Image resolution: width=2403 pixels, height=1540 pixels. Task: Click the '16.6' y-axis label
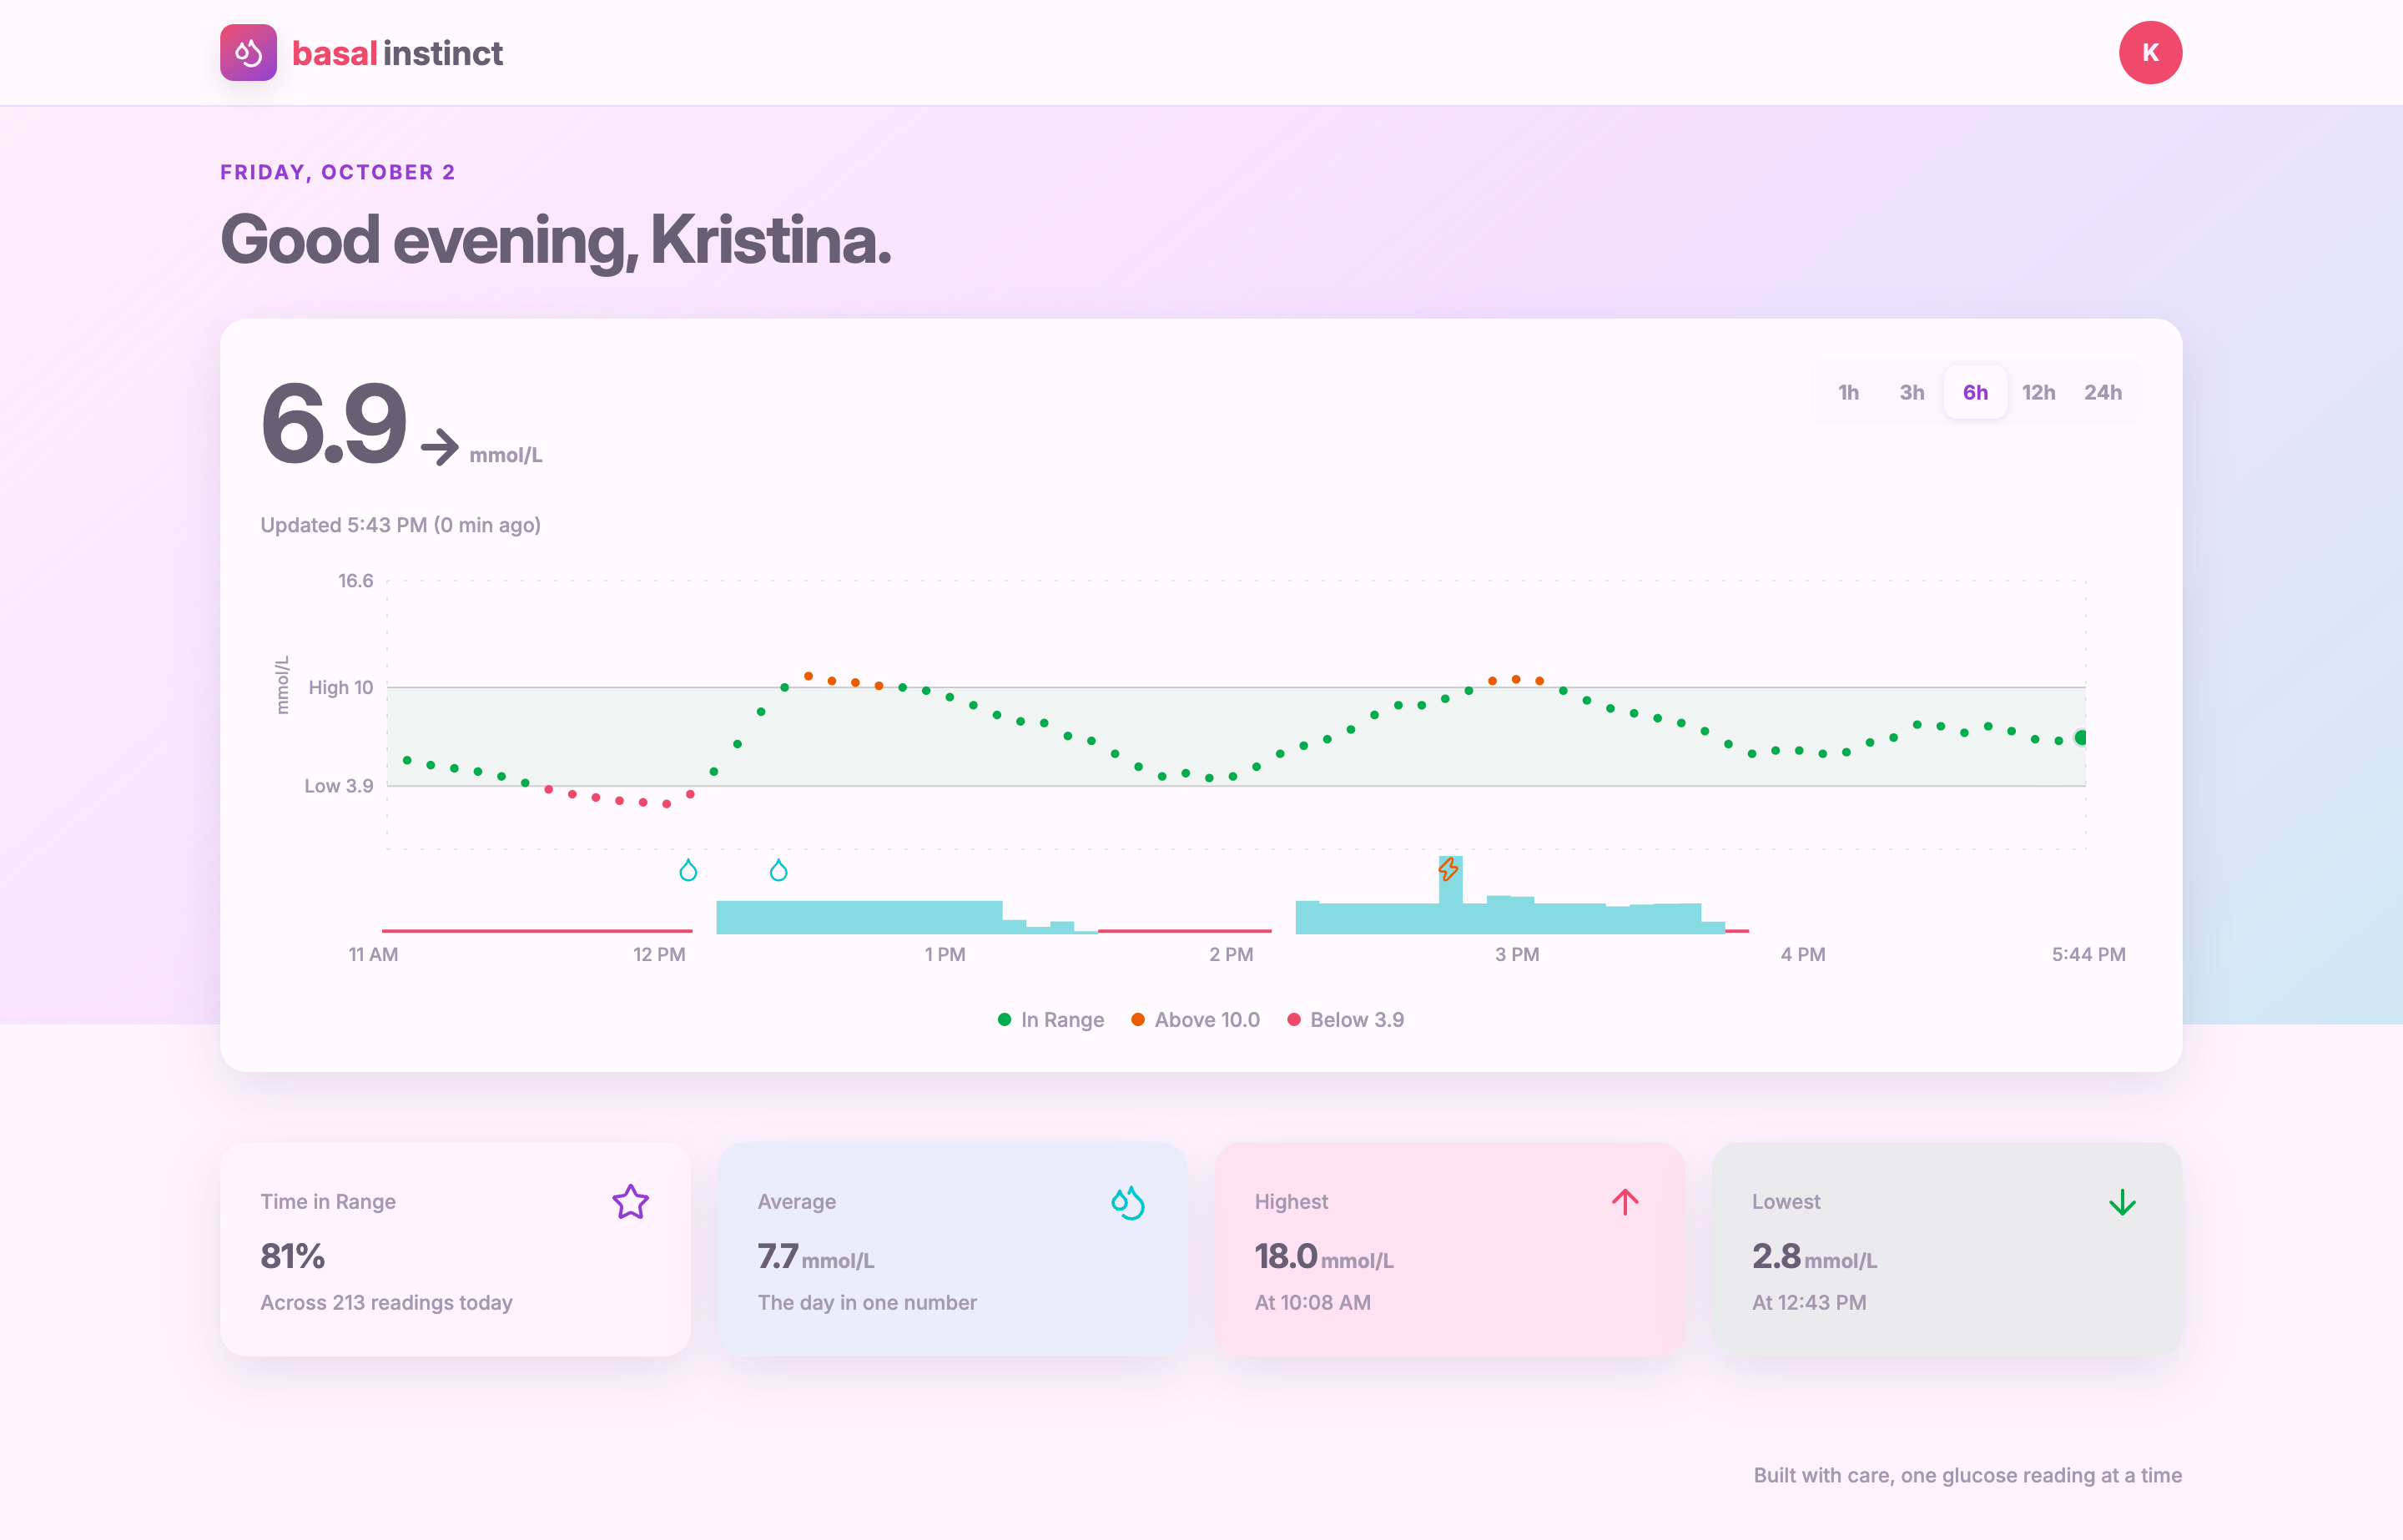[355, 581]
